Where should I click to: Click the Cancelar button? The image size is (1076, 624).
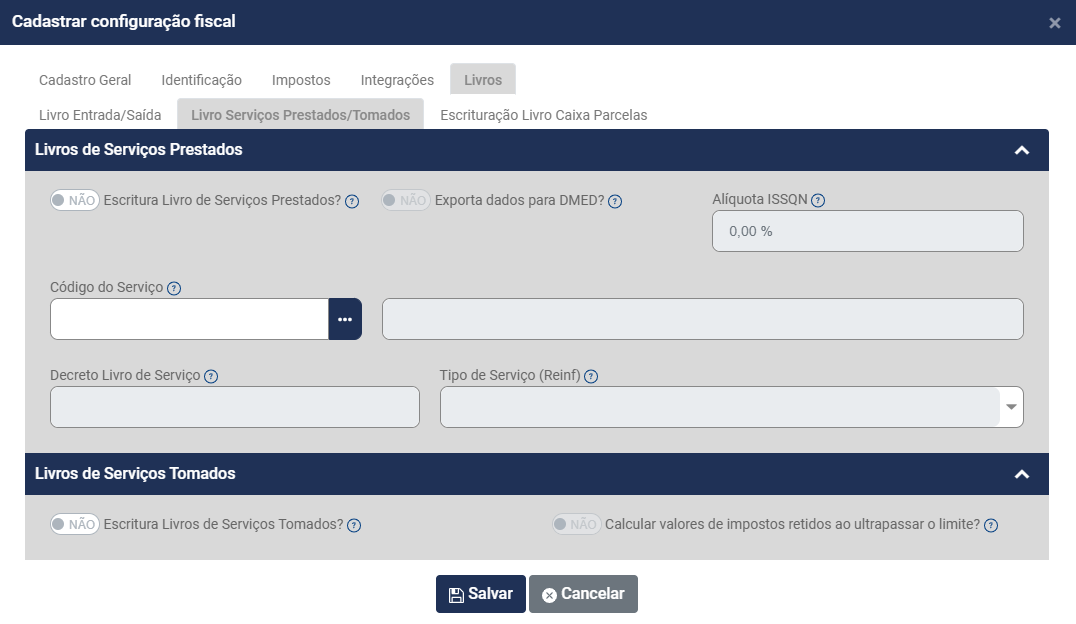click(x=583, y=594)
